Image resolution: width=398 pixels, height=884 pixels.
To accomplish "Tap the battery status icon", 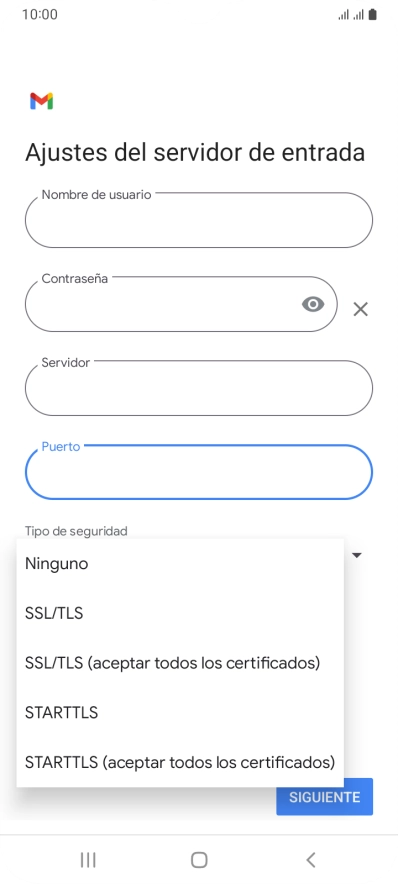I will [x=372, y=15].
